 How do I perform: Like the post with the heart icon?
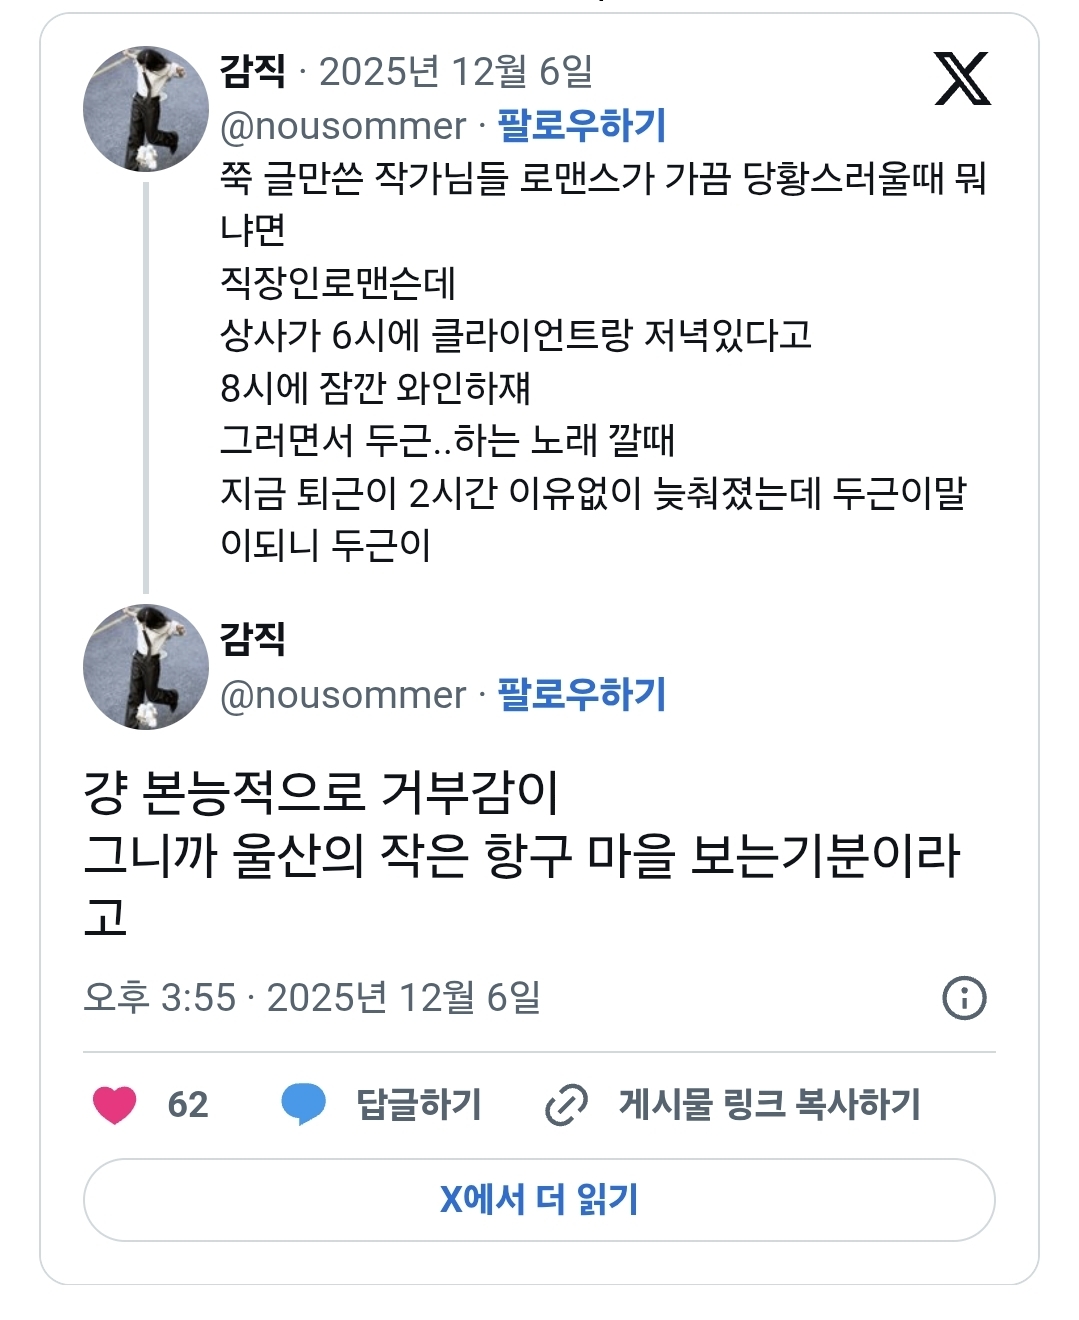coord(115,1104)
